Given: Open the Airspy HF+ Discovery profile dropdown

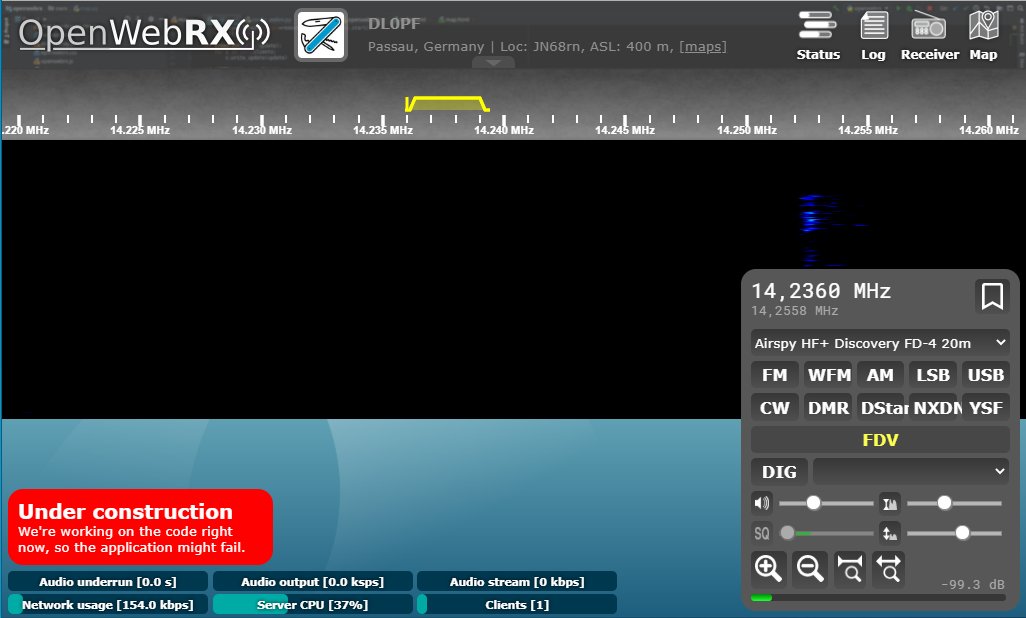Looking at the screenshot, I should click(x=880, y=343).
